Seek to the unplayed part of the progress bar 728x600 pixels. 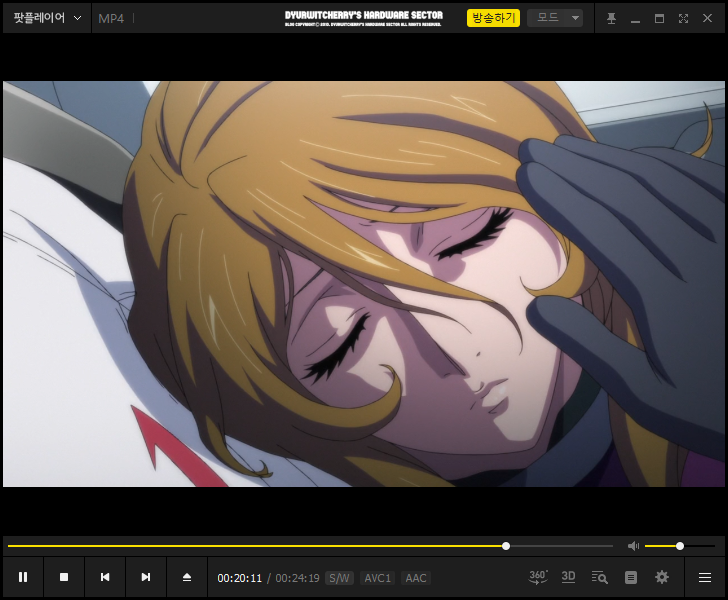(x=562, y=546)
